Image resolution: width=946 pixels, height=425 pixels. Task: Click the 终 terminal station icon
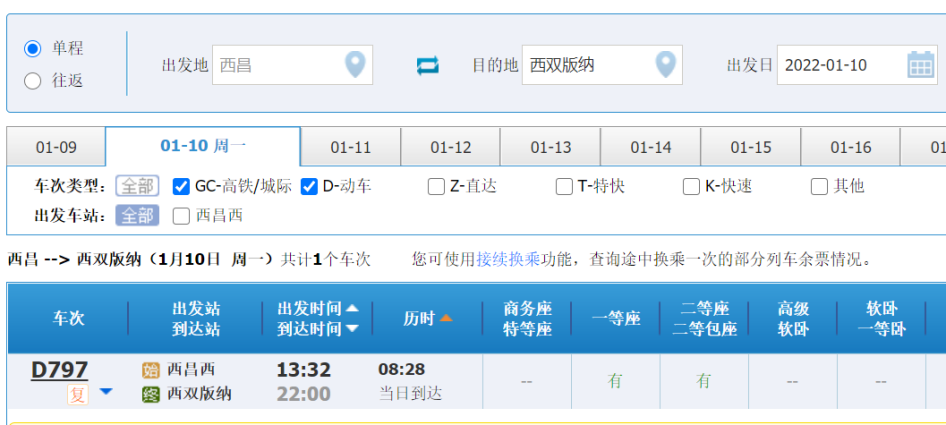(151, 394)
